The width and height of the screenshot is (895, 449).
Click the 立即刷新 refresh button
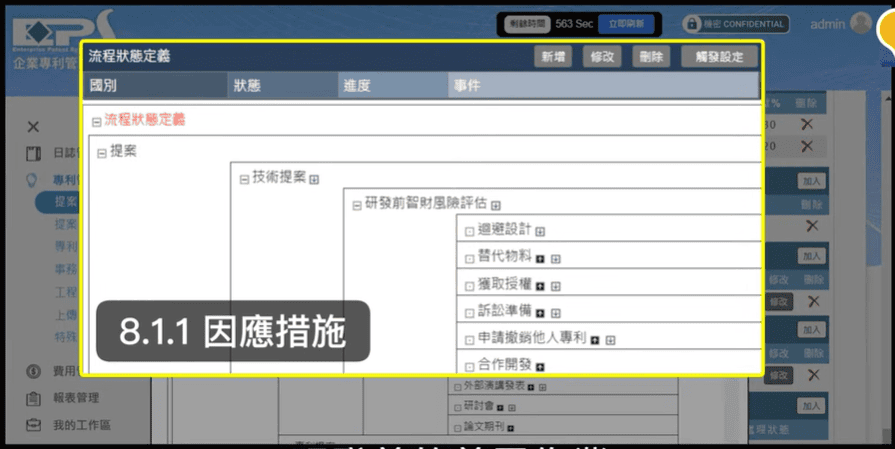click(627, 23)
